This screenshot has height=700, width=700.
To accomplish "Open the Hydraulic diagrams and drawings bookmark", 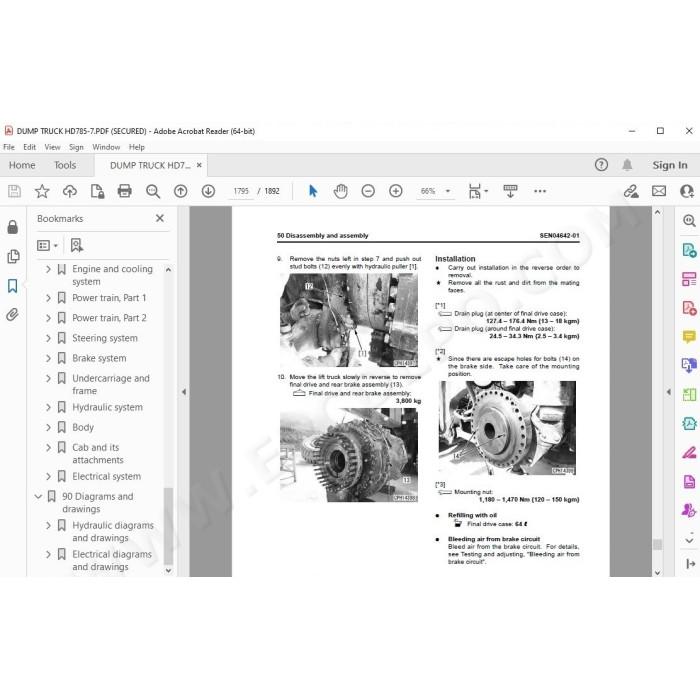I will pyautogui.click(x=113, y=531).
